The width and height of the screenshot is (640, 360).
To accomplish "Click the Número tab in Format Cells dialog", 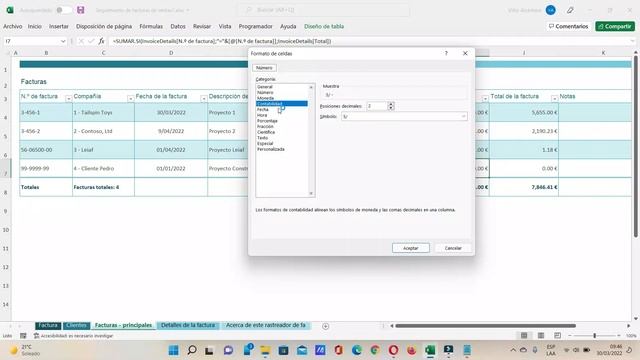I will click(264, 68).
